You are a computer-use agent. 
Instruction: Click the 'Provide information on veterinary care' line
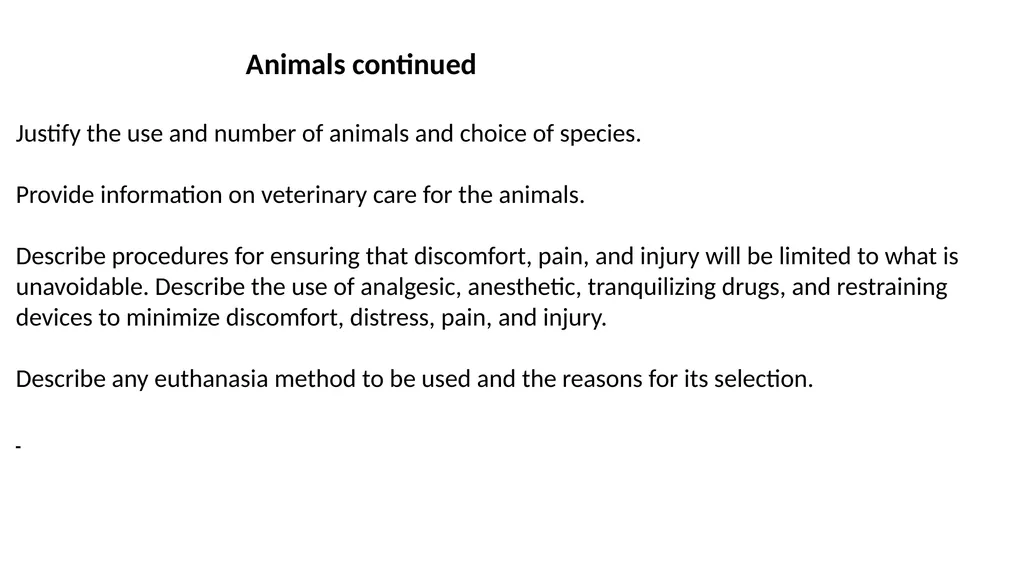pos(300,195)
